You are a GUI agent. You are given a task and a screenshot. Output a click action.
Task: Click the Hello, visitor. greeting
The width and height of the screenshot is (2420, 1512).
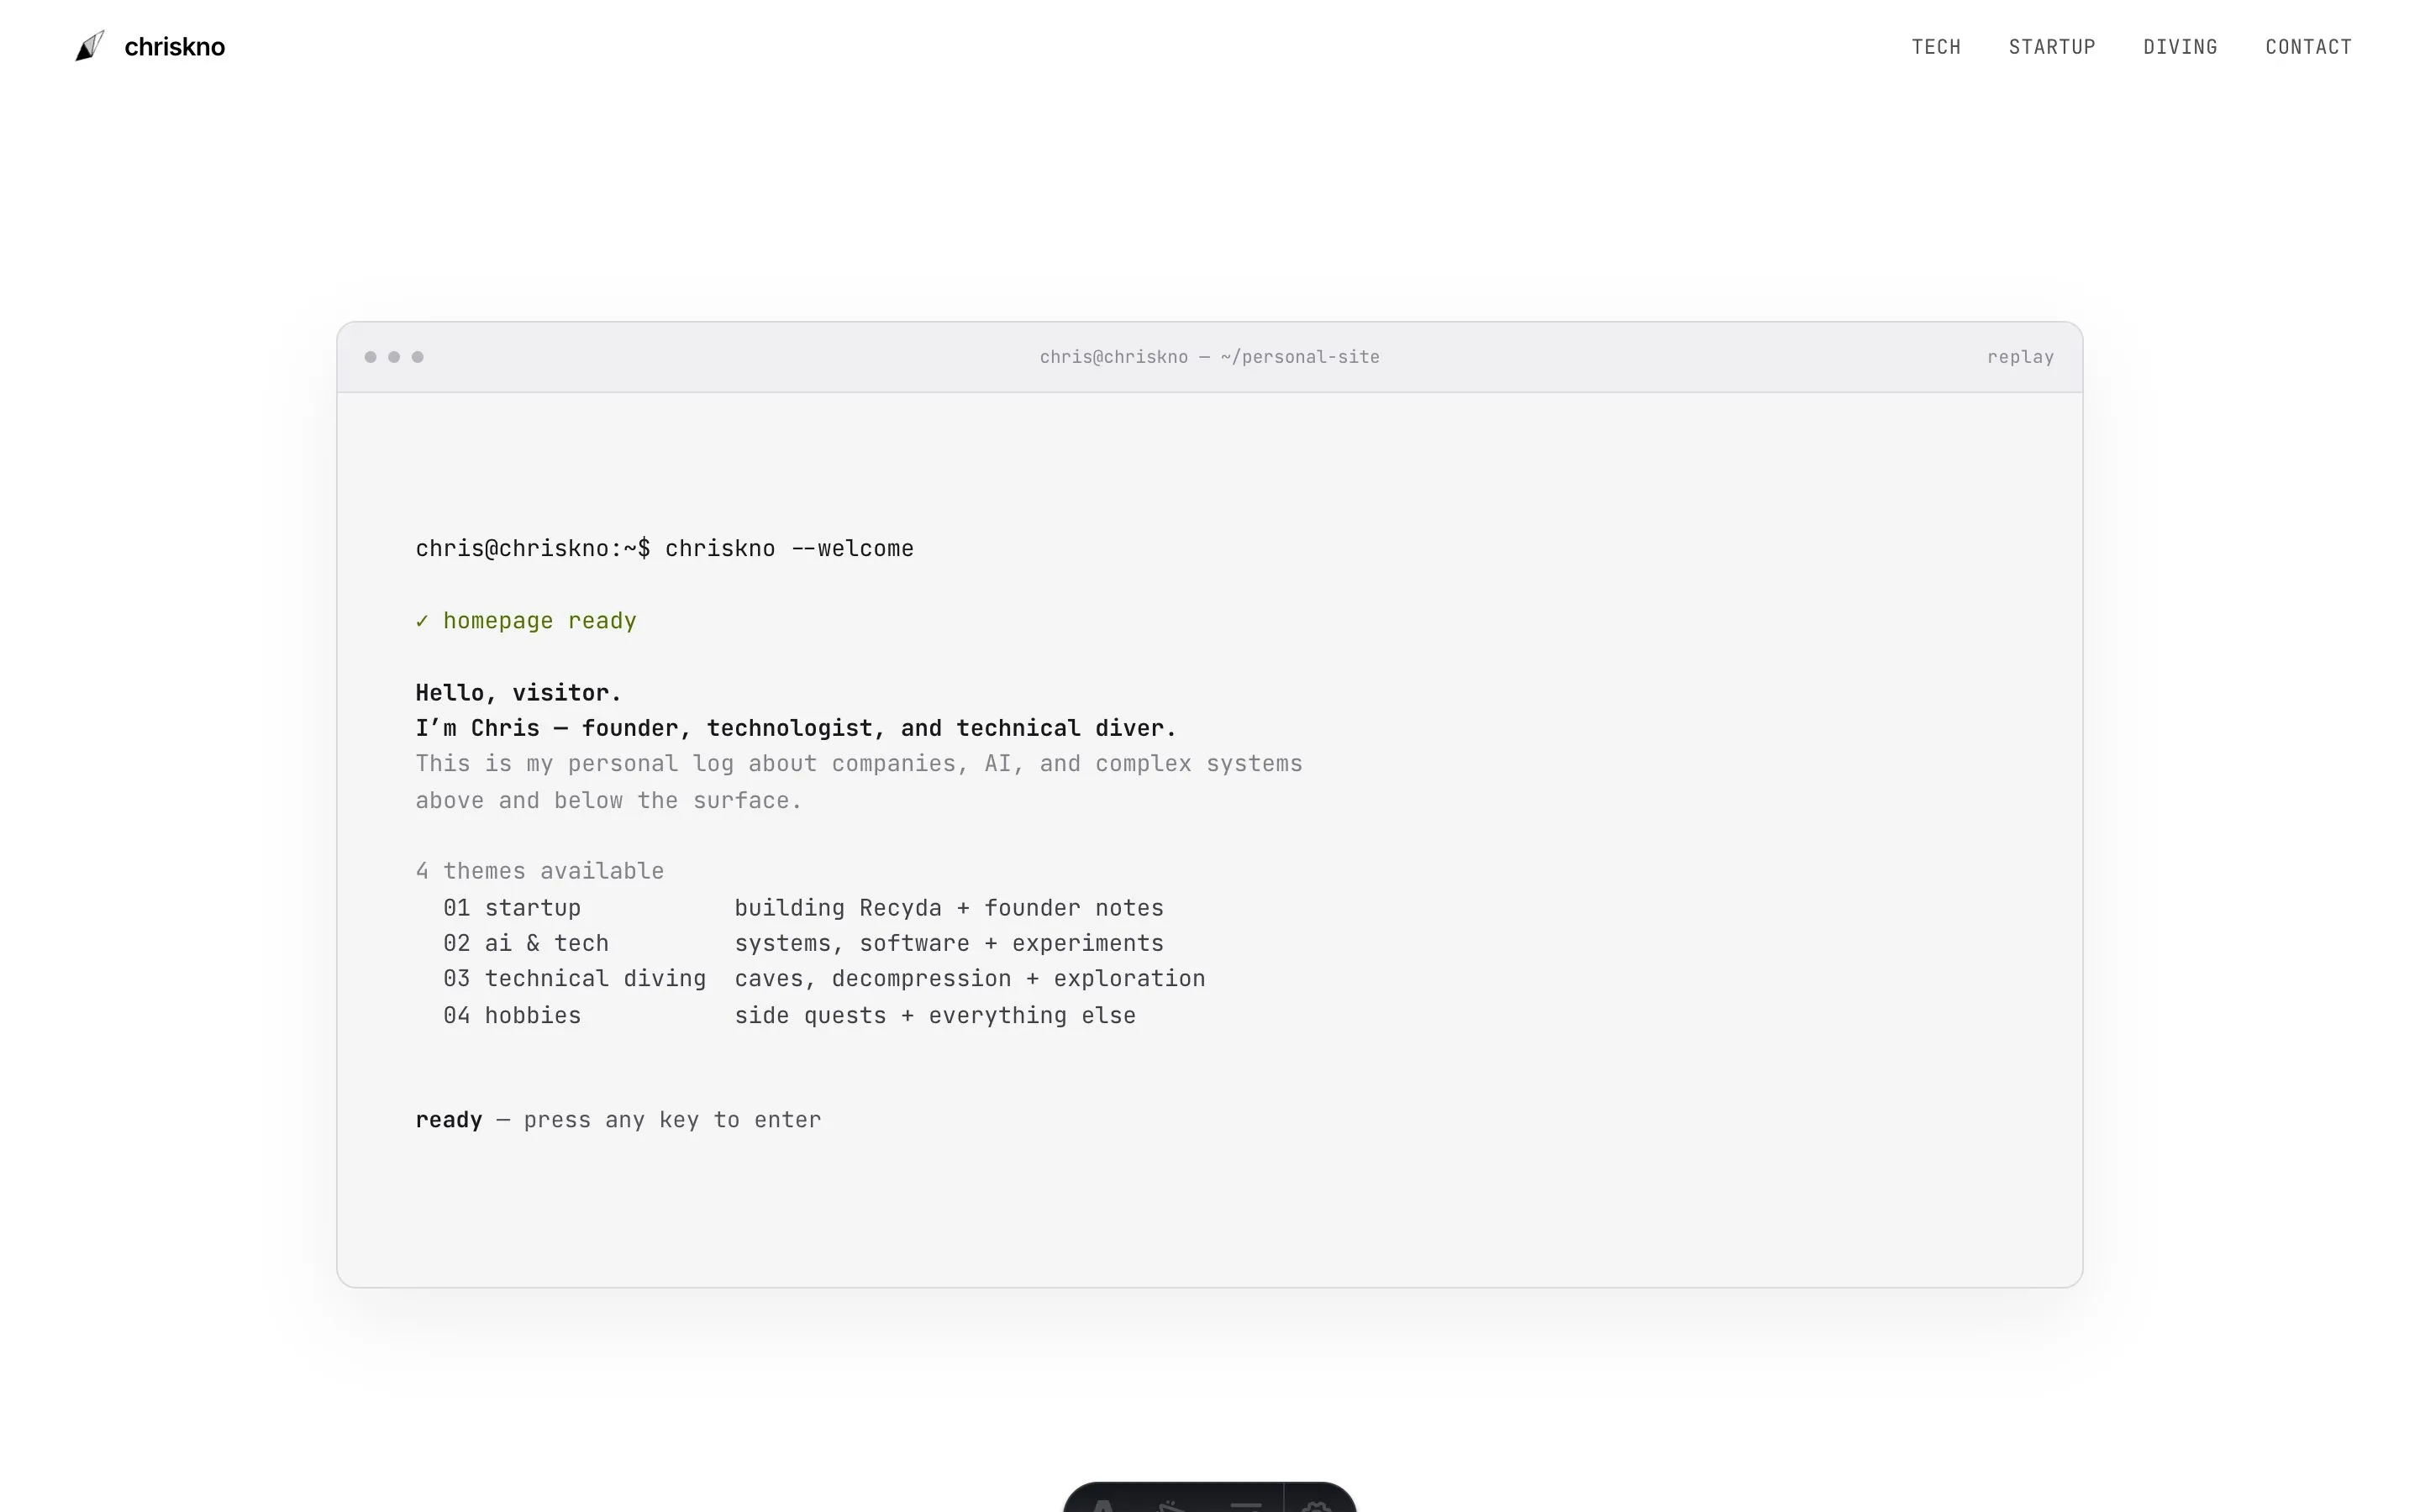(x=518, y=693)
